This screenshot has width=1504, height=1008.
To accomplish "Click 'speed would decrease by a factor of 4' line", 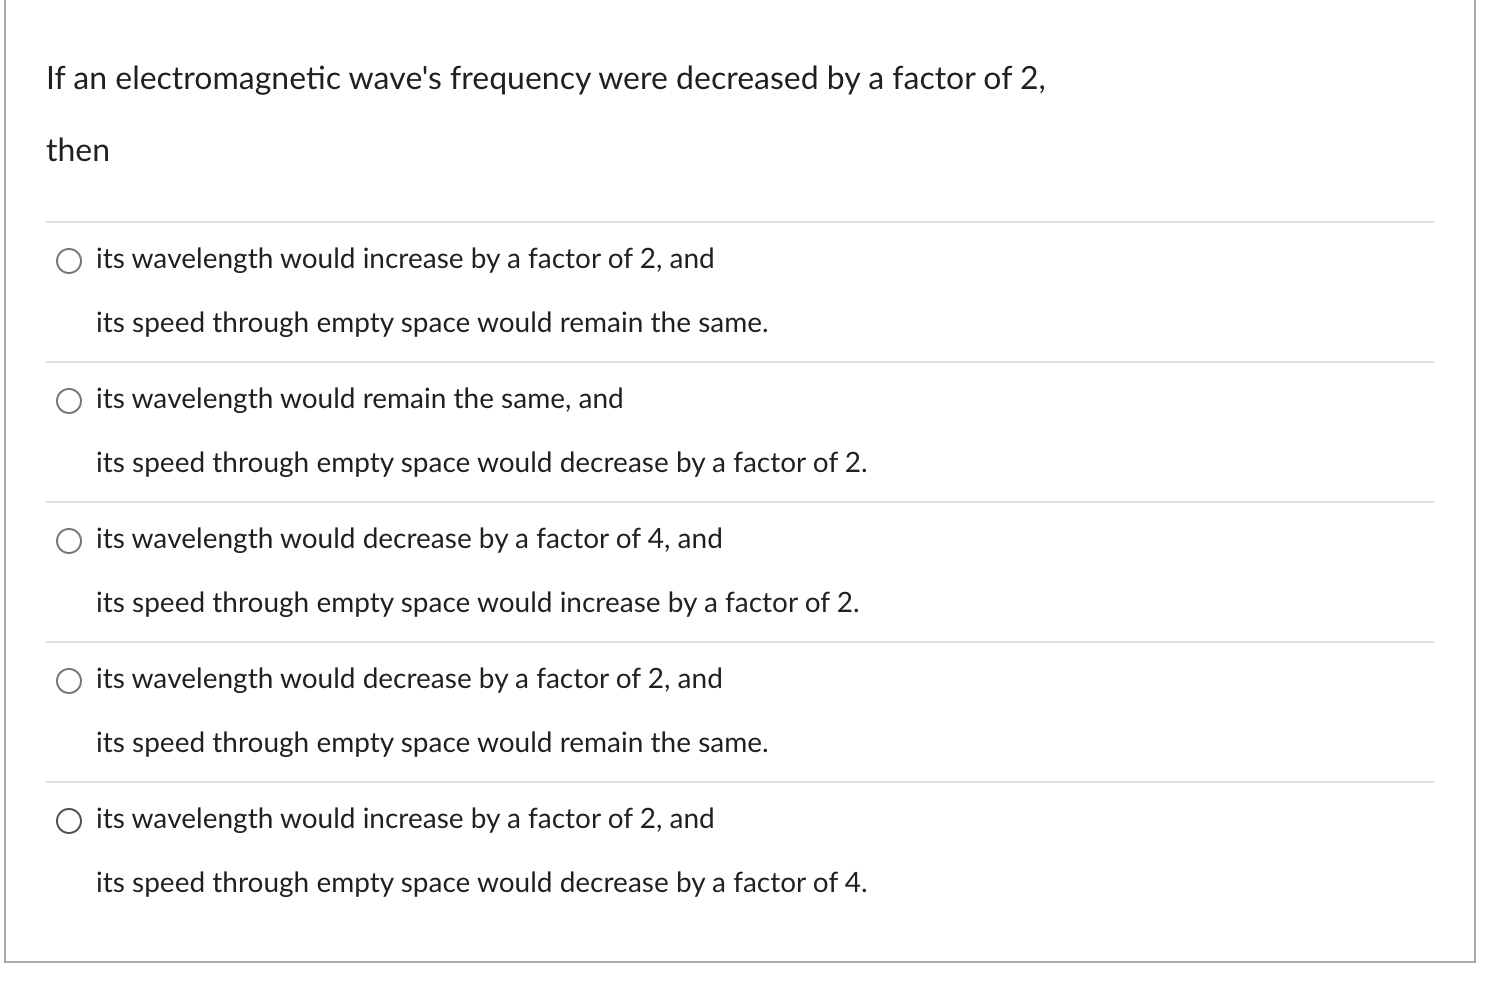I will pos(431,742).
